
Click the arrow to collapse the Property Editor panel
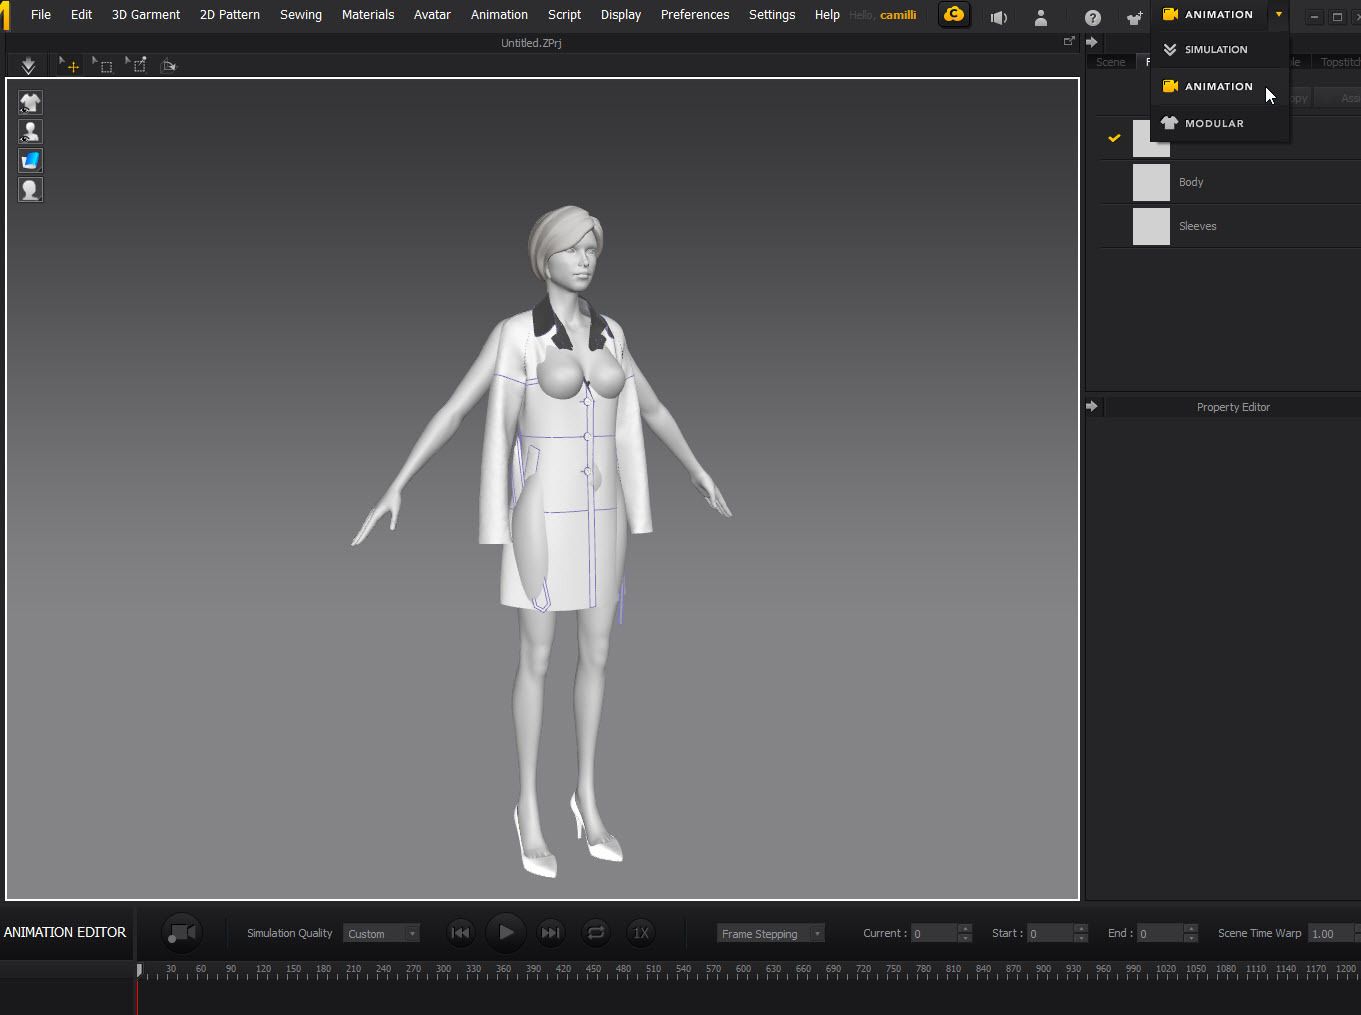[1093, 406]
